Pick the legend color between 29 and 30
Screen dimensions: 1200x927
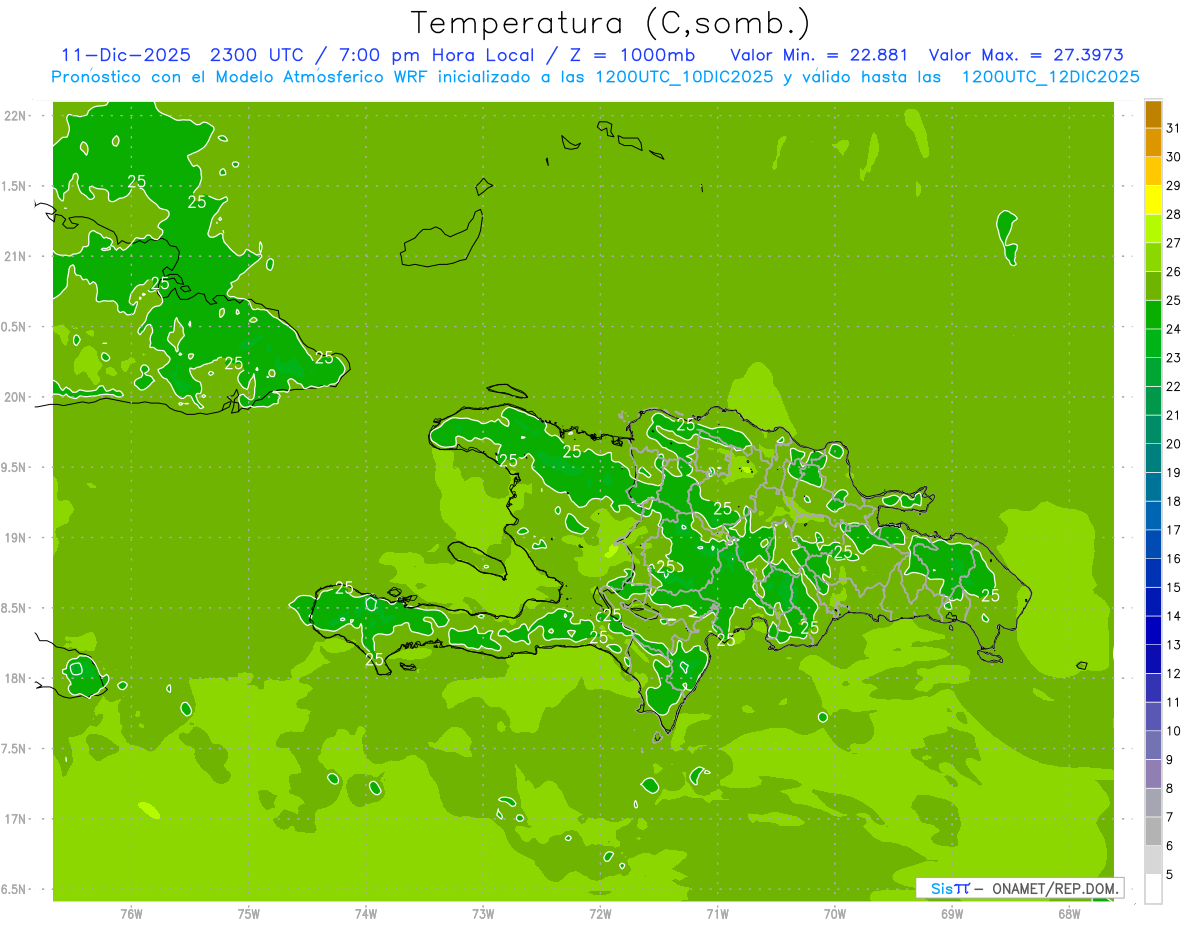click(x=1153, y=171)
